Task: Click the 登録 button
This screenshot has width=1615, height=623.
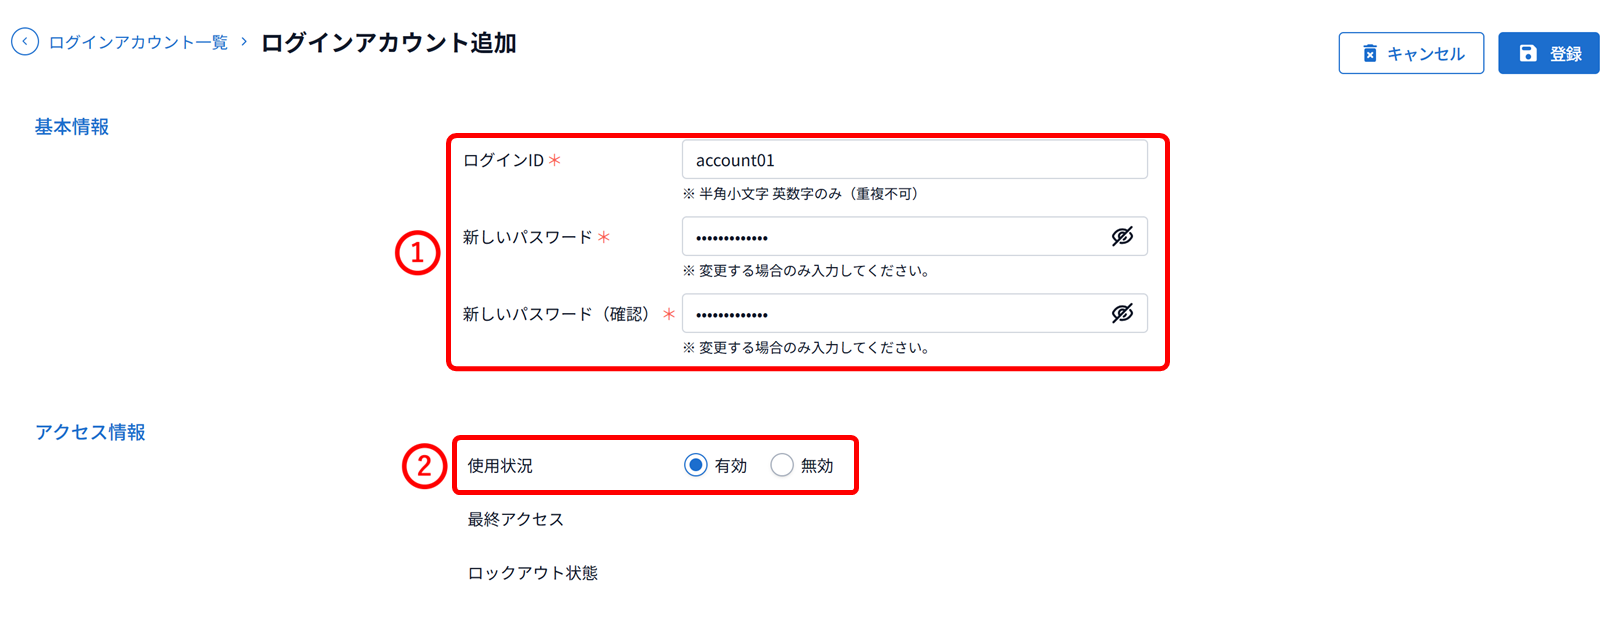Action: click(1548, 53)
